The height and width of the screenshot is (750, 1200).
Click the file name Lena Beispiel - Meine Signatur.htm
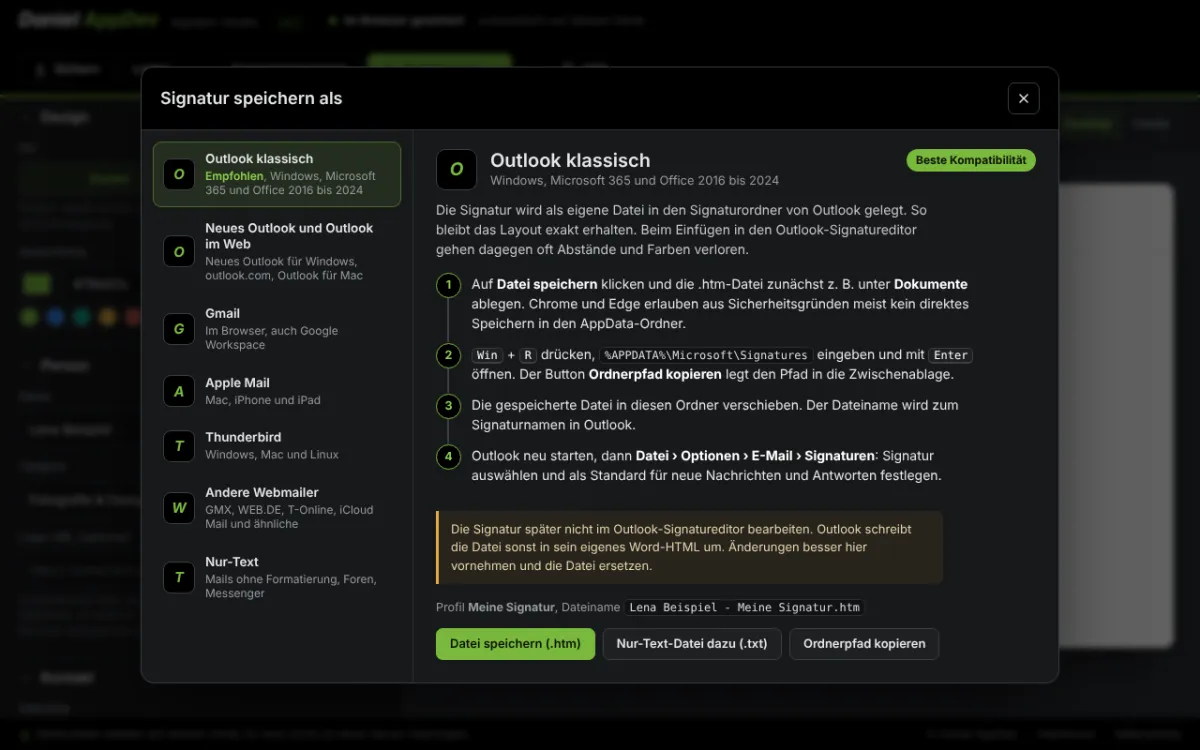(744, 607)
